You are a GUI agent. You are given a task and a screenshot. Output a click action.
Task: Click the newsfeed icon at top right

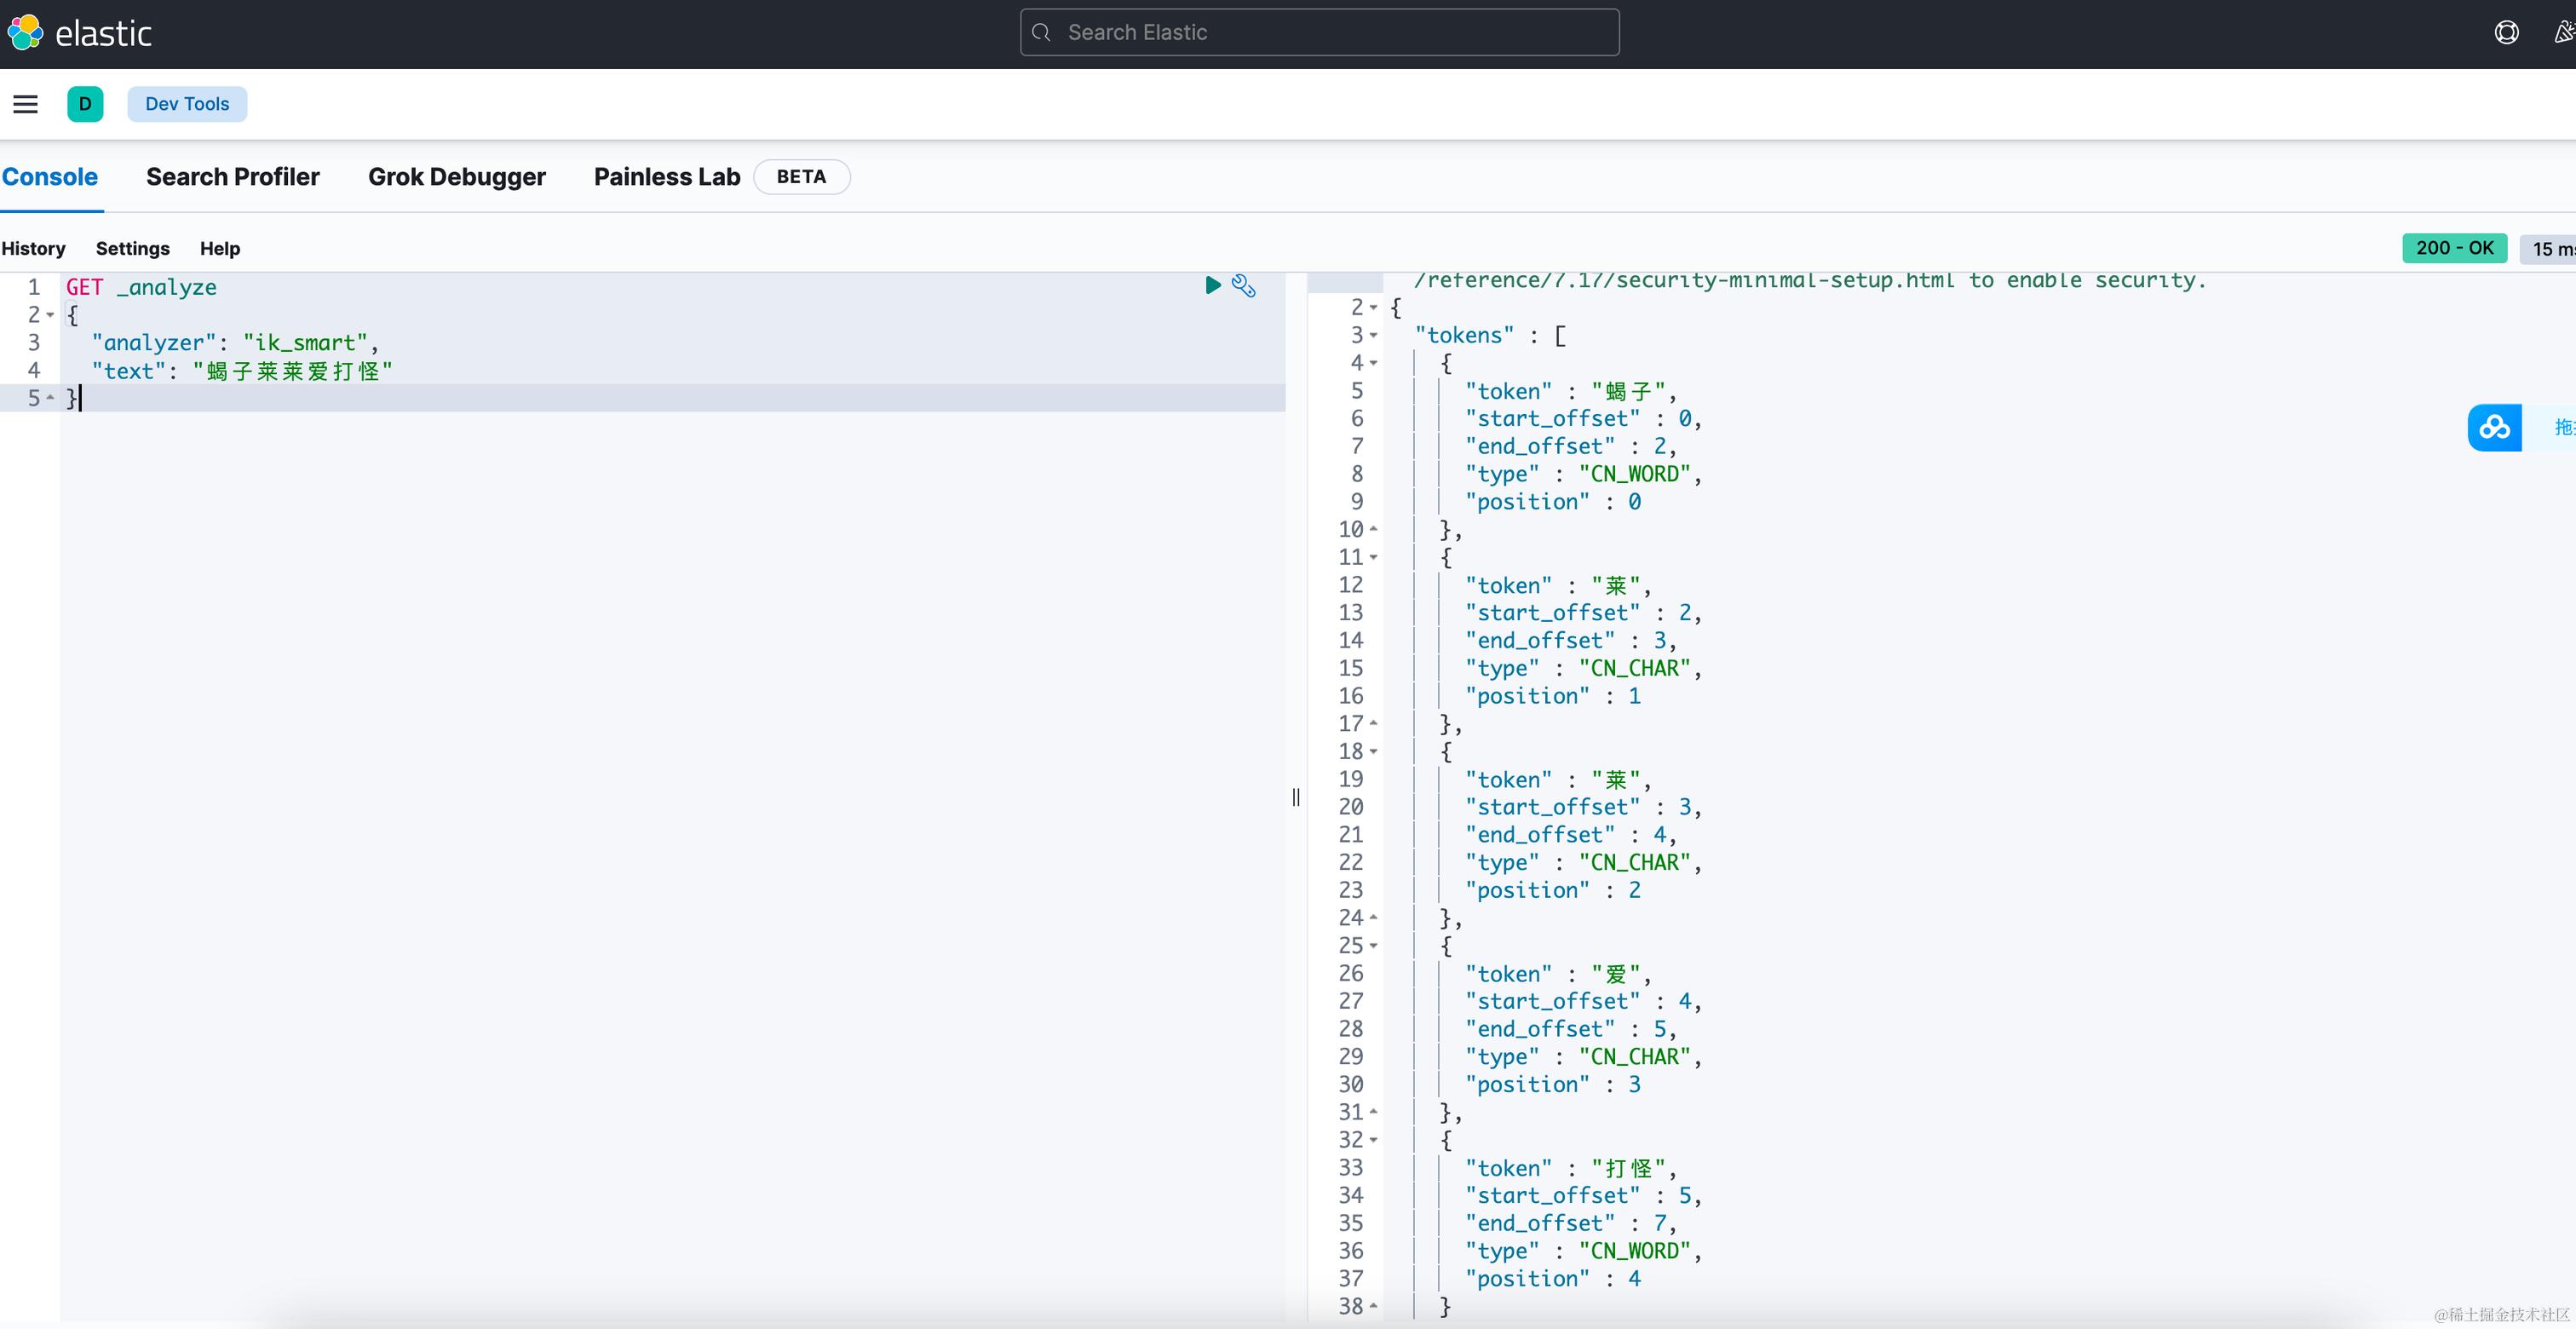click(2562, 33)
